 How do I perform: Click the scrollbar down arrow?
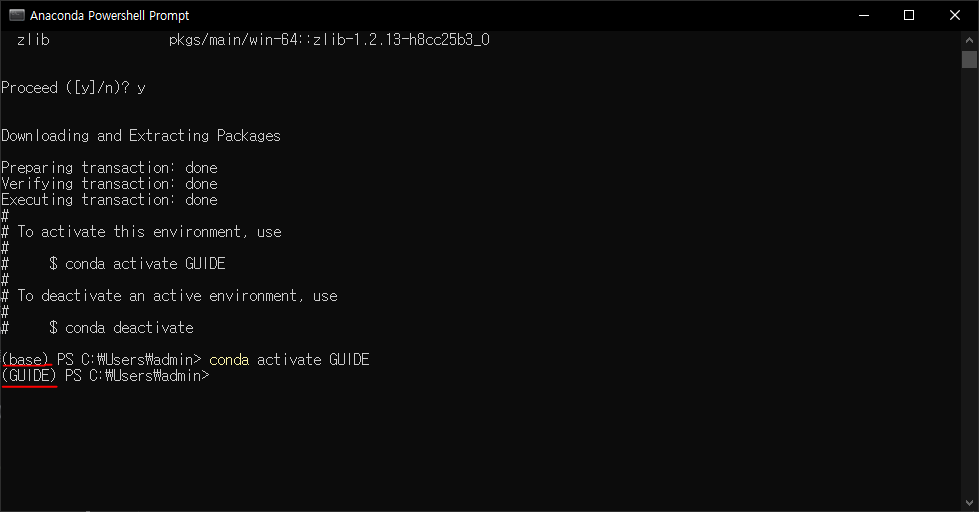click(969, 503)
